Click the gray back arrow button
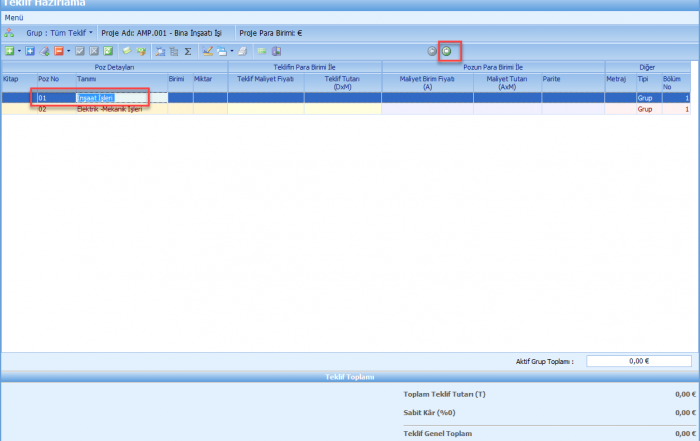The image size is (700, 441). click(x=432, y=50)
